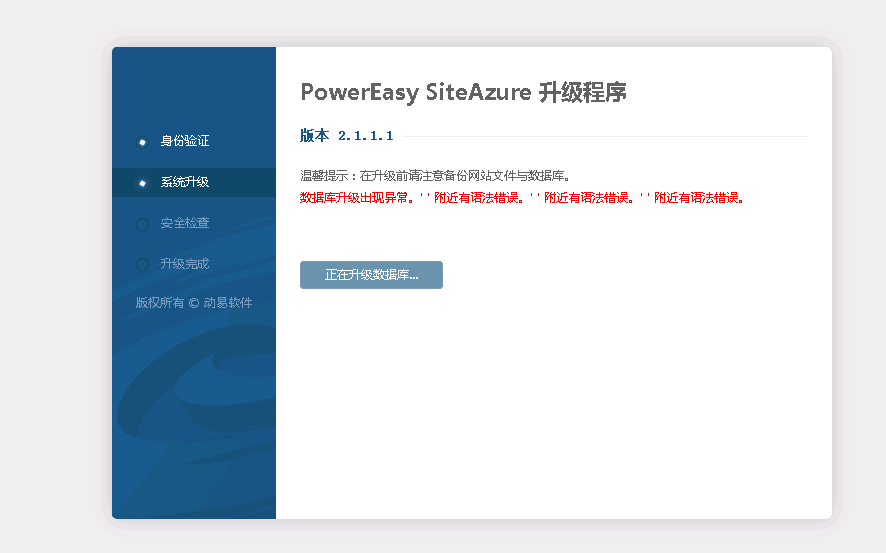Select the 身份验证 step label
886x553 pixels.
click(x=185, y=142)
